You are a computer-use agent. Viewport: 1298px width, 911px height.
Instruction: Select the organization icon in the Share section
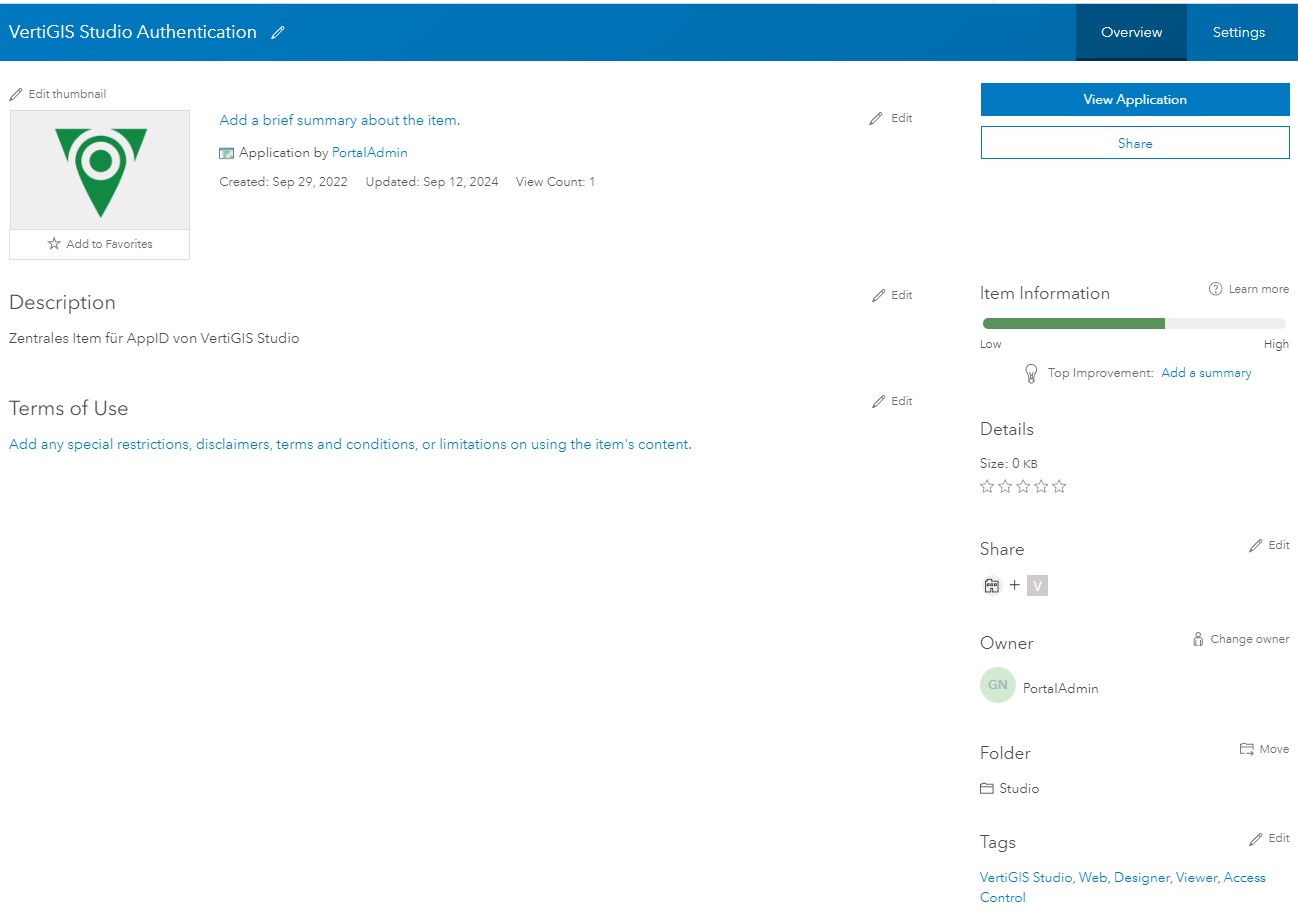[991, 585]
